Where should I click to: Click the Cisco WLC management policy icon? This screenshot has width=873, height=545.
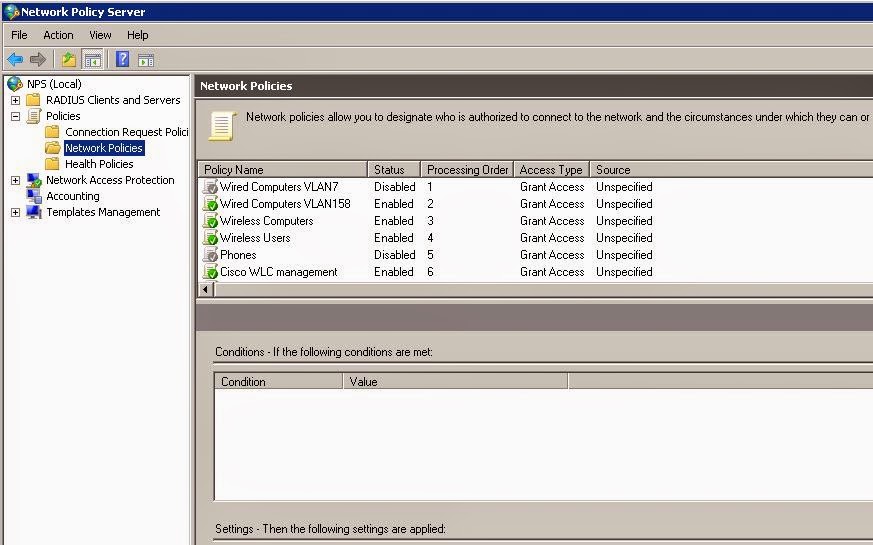[x=210, y=272]
